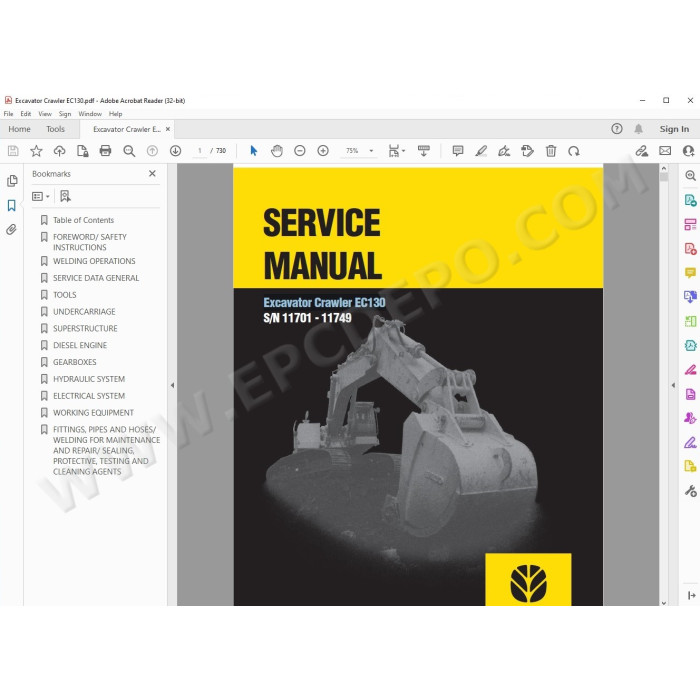Go to ELECTRICAL SYSTEM bookmark
This screenshot has height=700, width=700.
point(89,396)
